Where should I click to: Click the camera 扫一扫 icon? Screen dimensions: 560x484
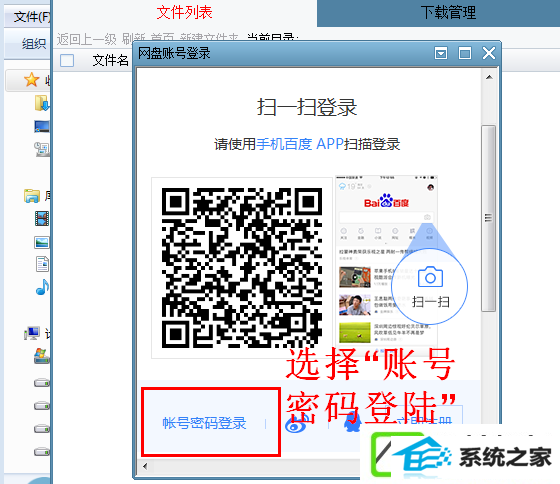pos(430,277)
